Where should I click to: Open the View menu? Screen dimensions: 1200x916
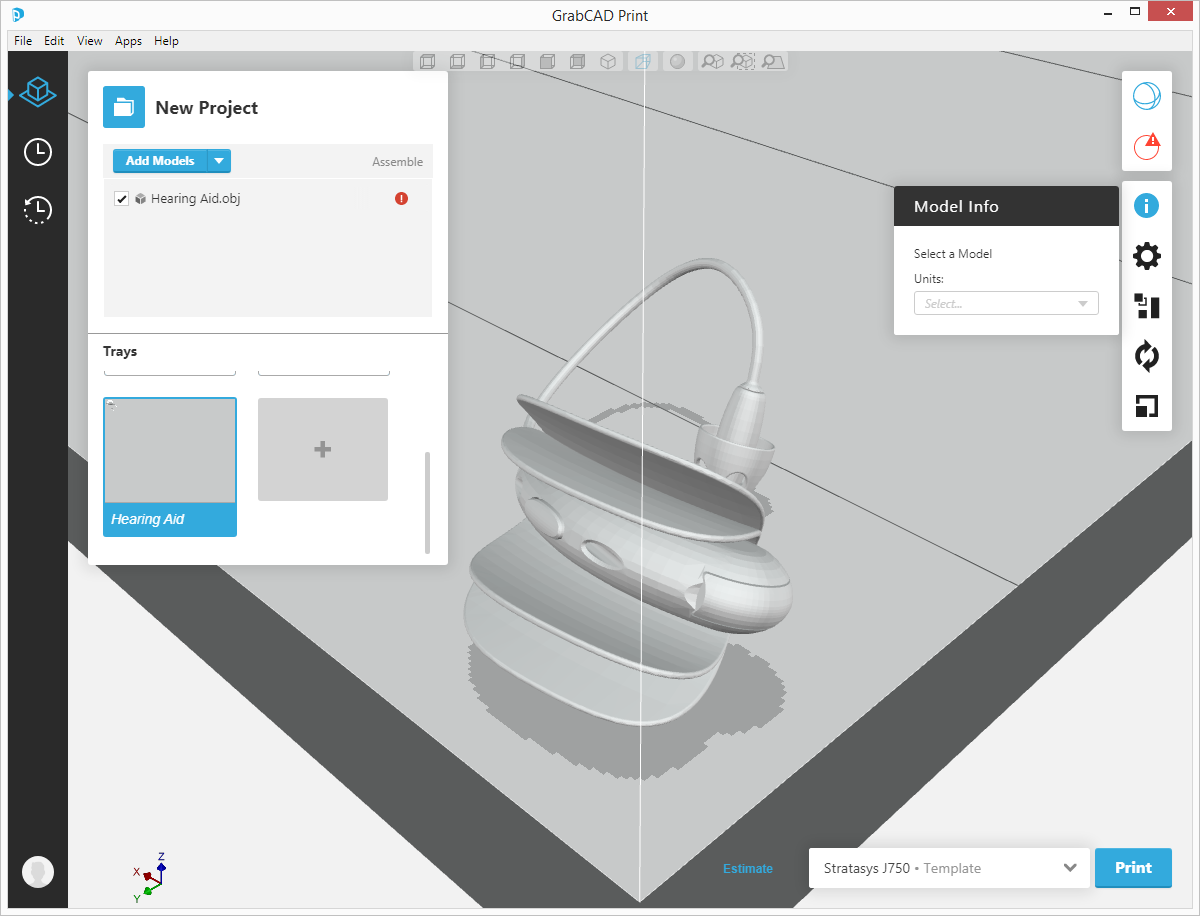tap(90, 41)
